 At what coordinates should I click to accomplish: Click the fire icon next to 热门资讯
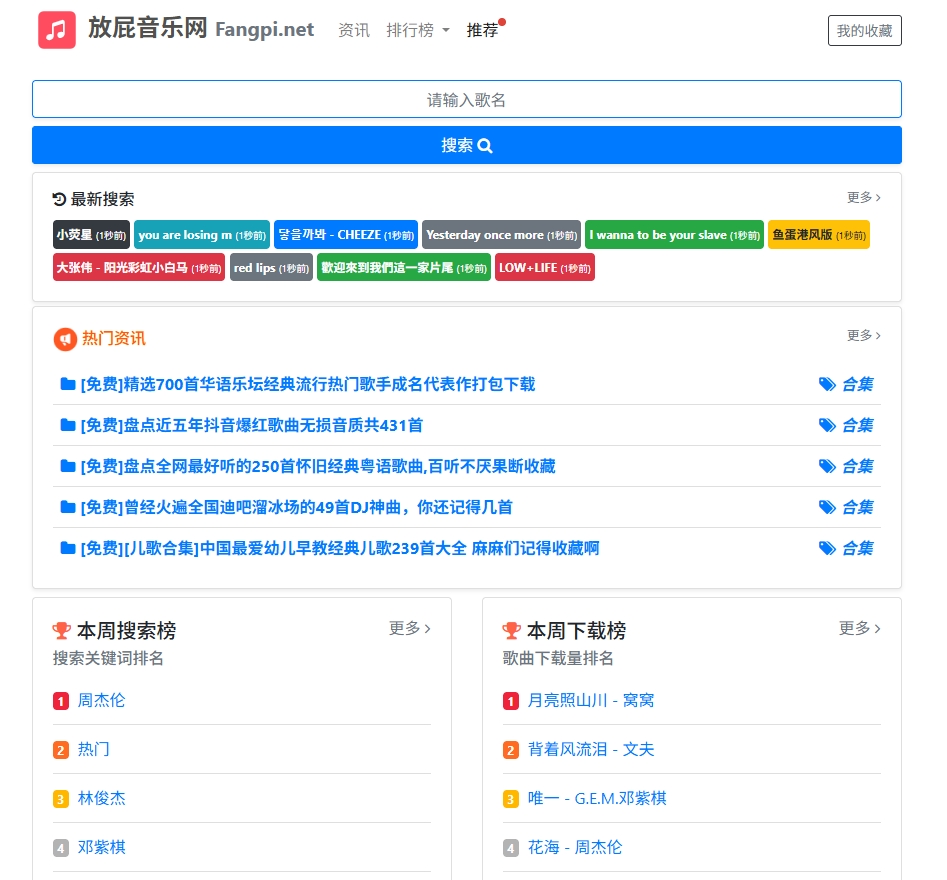(x=64, y=339)
